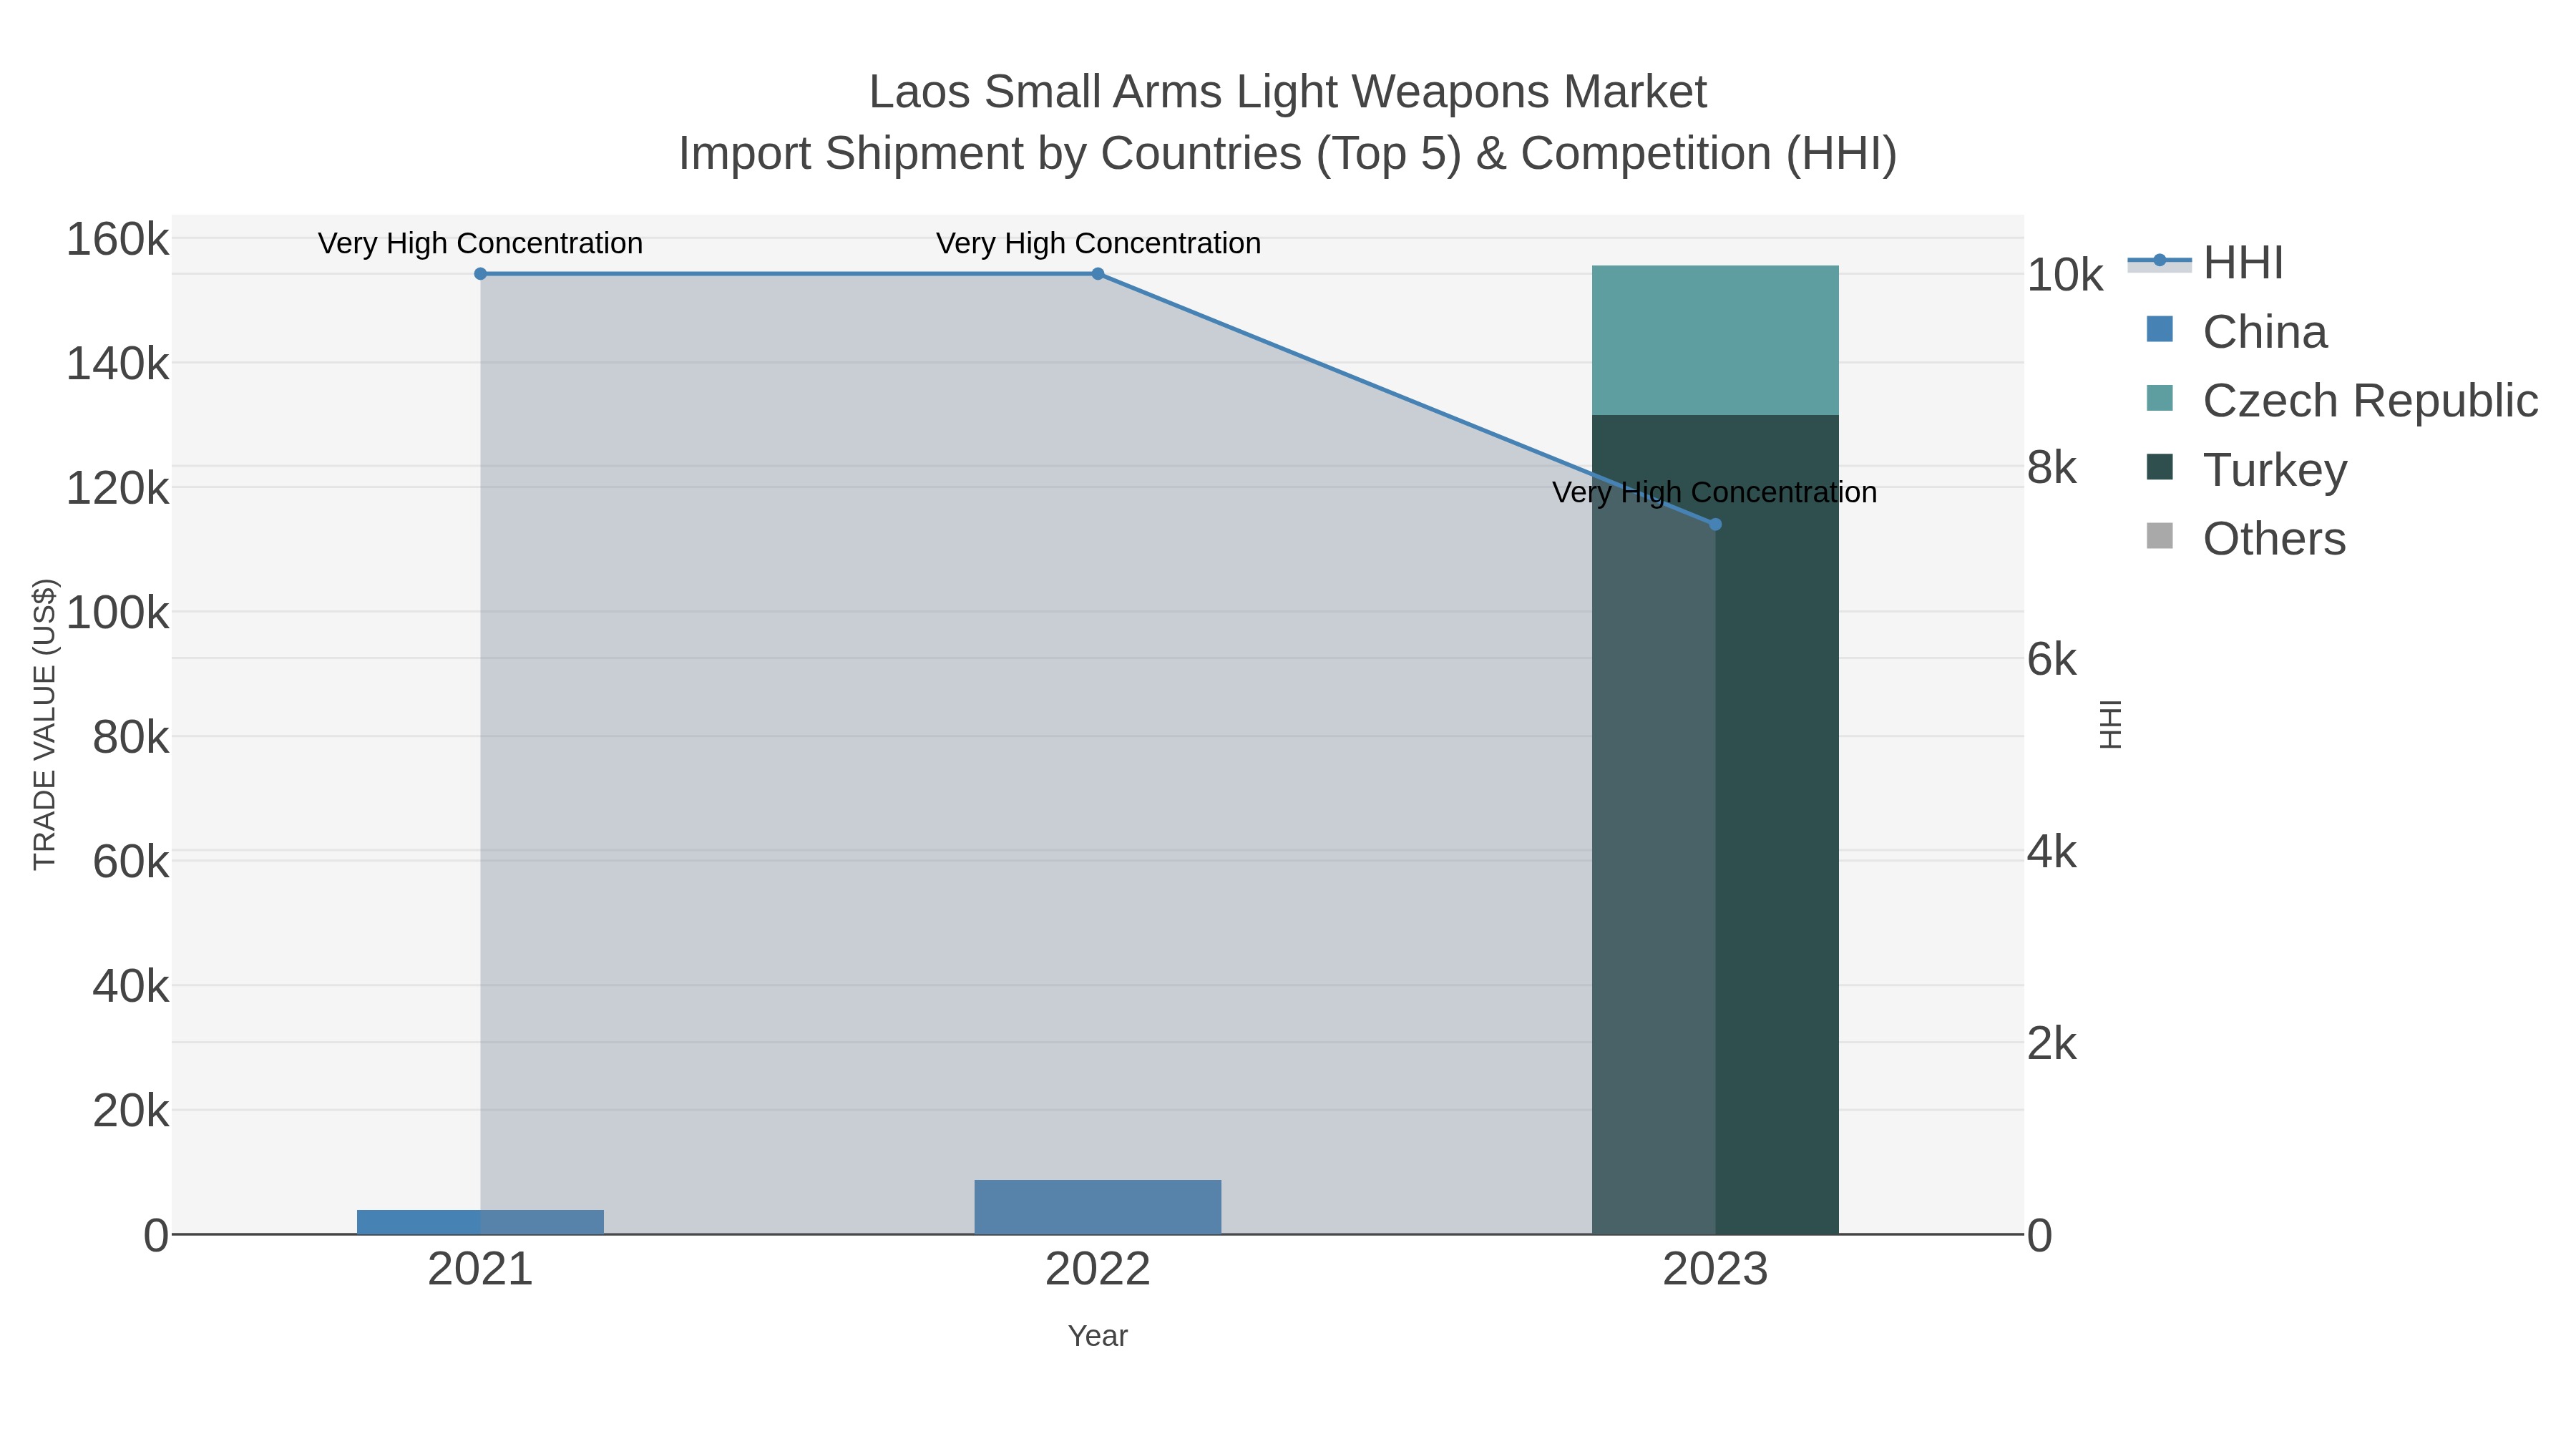Click the 2022 China bar
The image size is (2576, 1449).
click(x=1098, y=1207)
